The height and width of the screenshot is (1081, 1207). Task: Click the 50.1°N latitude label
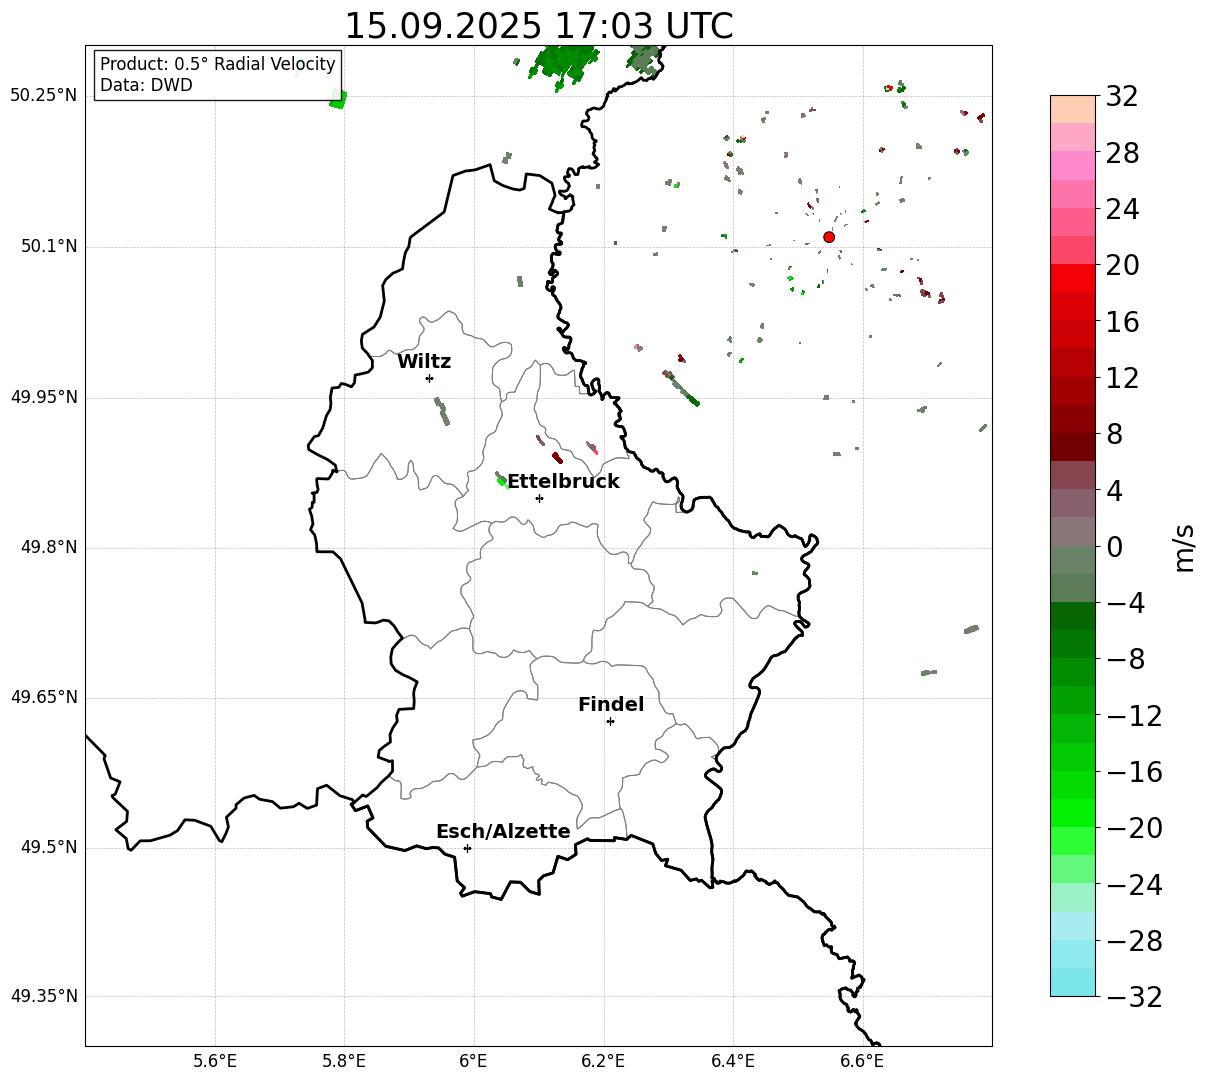[49, 246]
